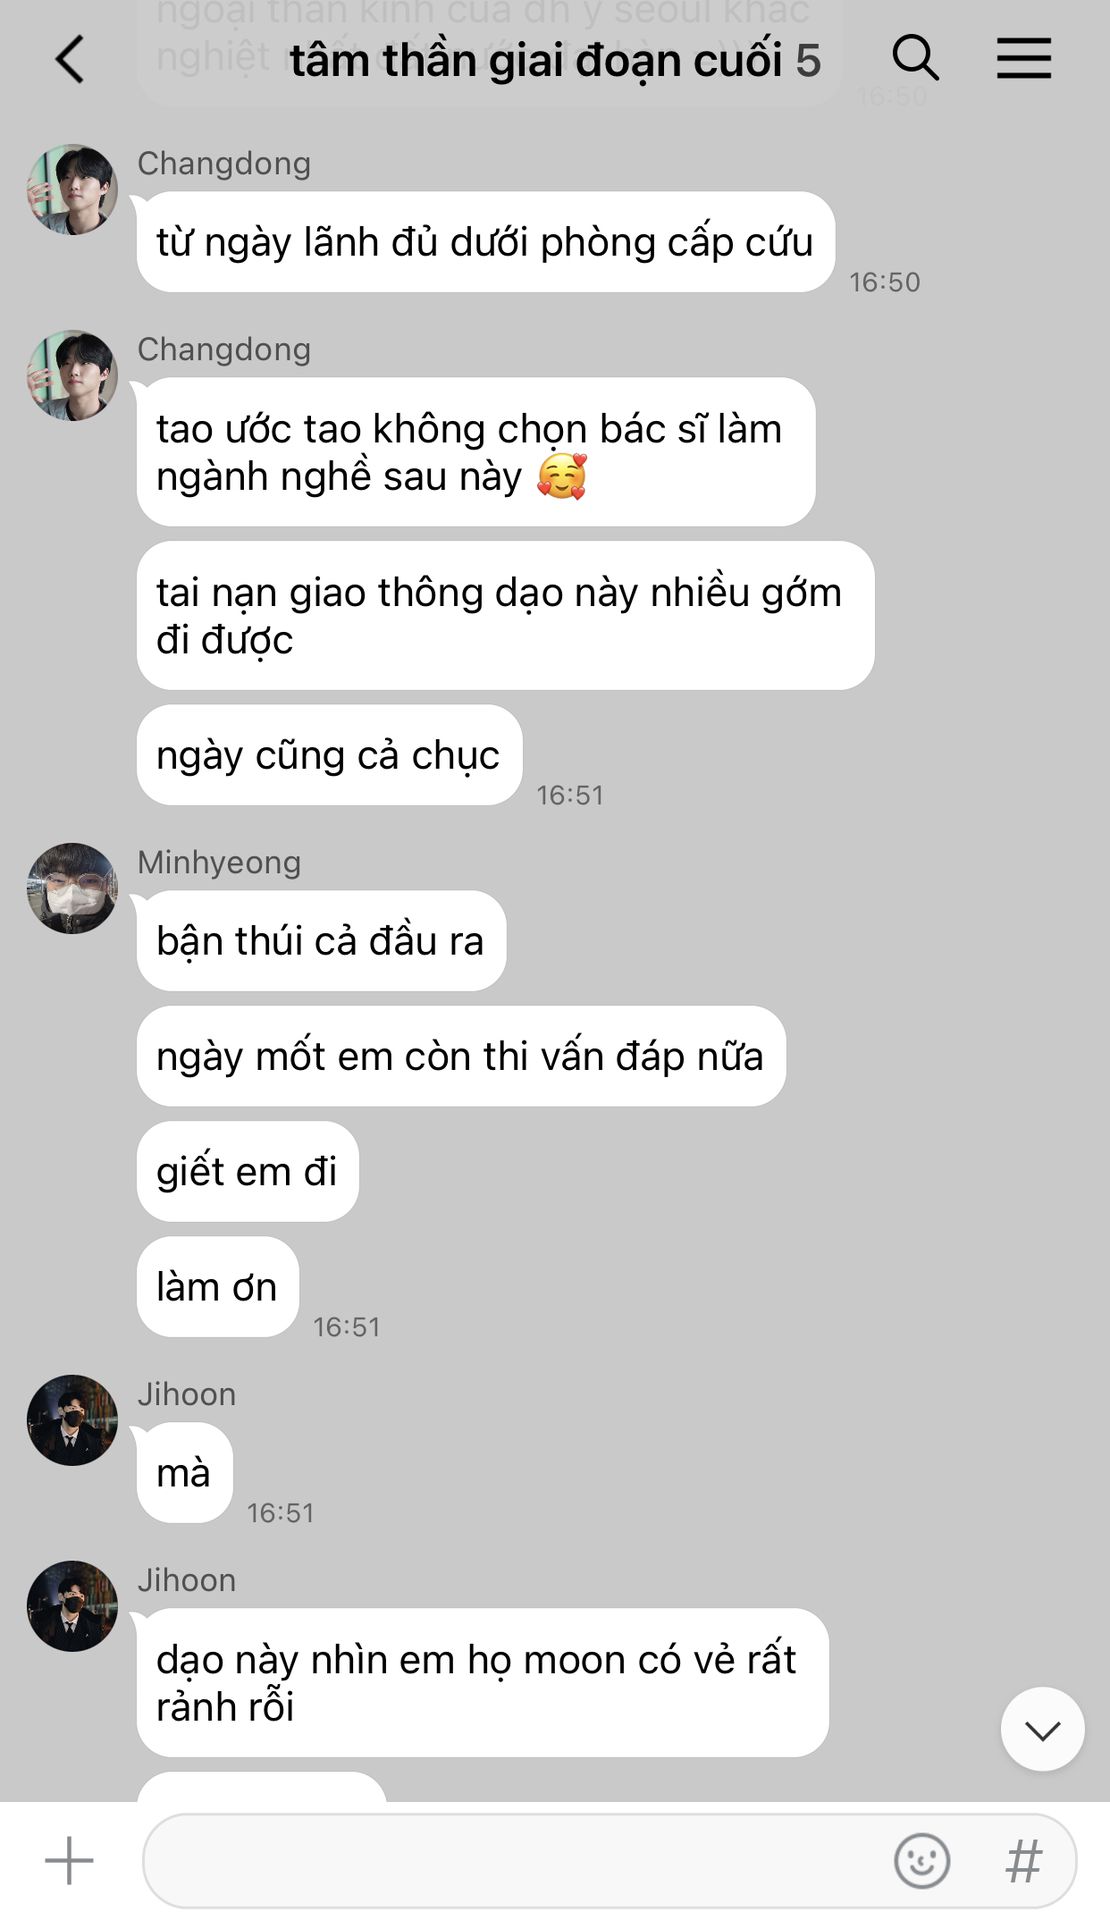Open the emoji sticker picker

click(x=921, y=1861)
